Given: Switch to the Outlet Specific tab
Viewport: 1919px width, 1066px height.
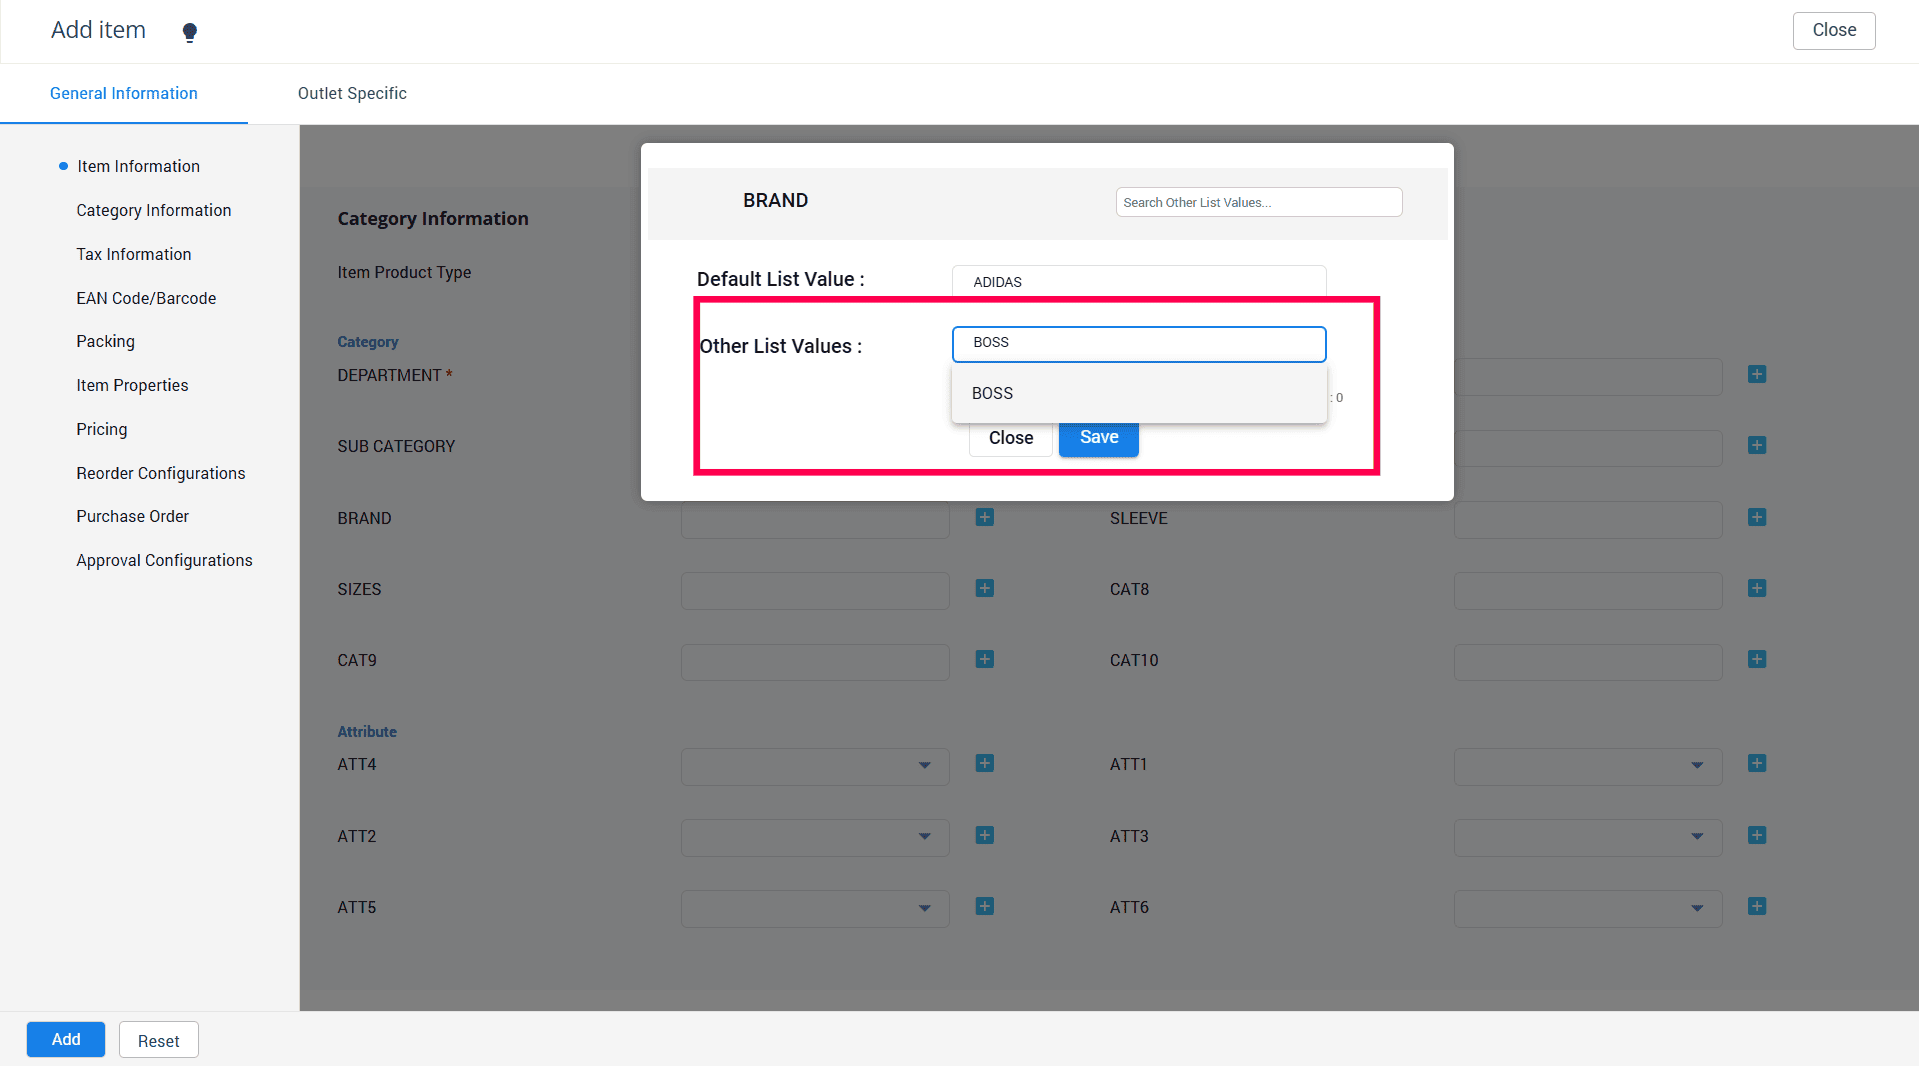Looking at the screenshot, I should tap(352, 93).
